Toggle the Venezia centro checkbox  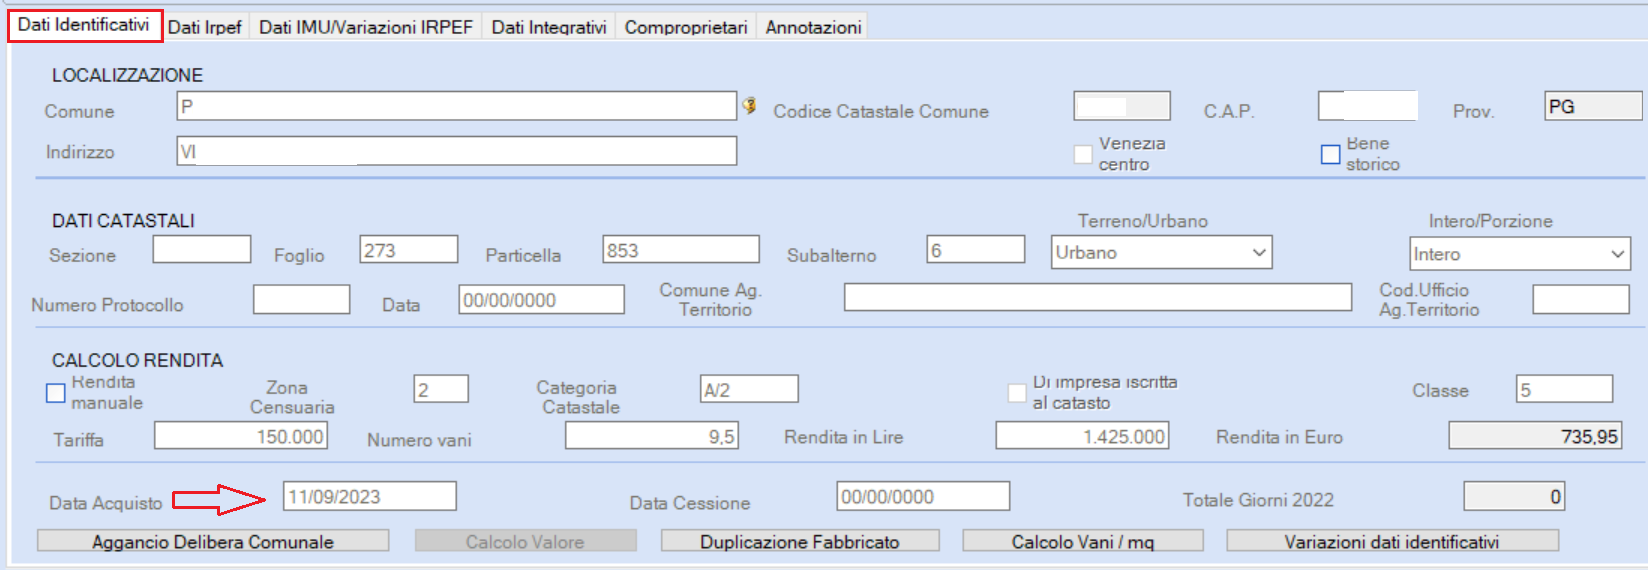coord(1083,154)
